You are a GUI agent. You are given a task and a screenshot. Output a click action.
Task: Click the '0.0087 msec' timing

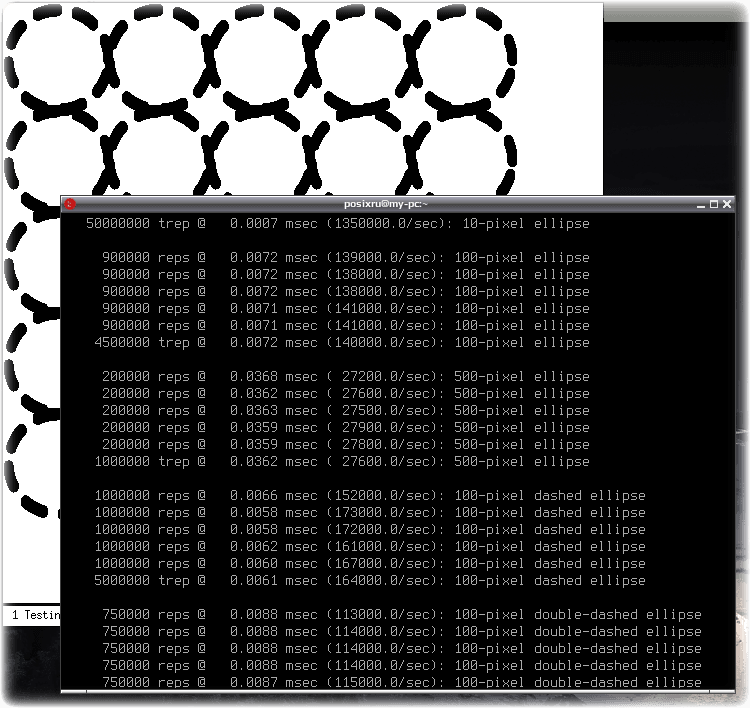[274, 682]
